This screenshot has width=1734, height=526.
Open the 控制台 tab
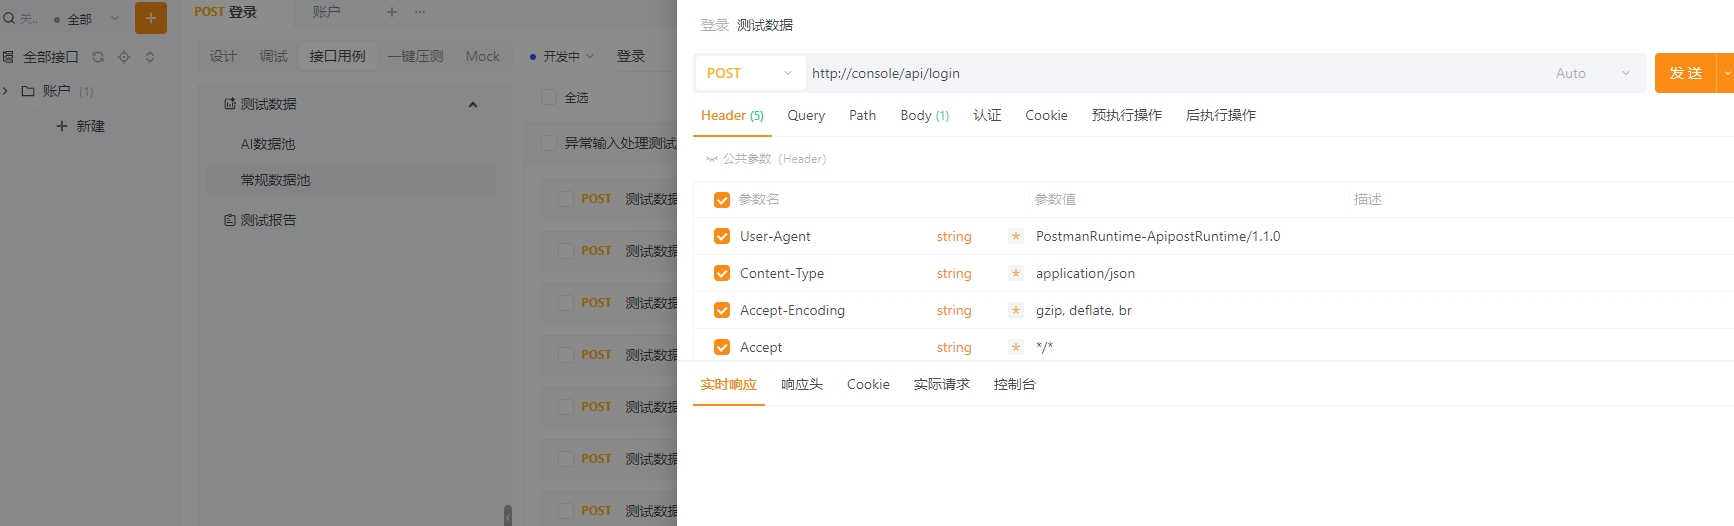[1015, 384]
